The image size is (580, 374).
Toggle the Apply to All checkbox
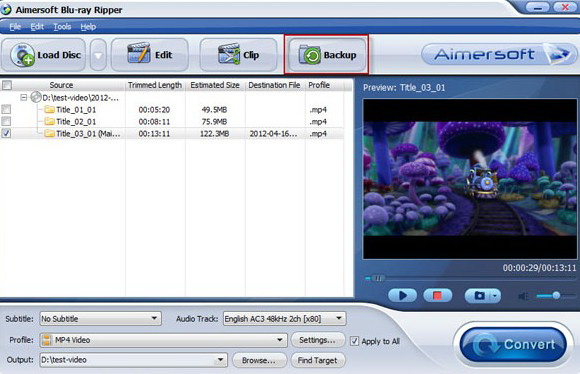pyautogui.click(x=354, y=341)
